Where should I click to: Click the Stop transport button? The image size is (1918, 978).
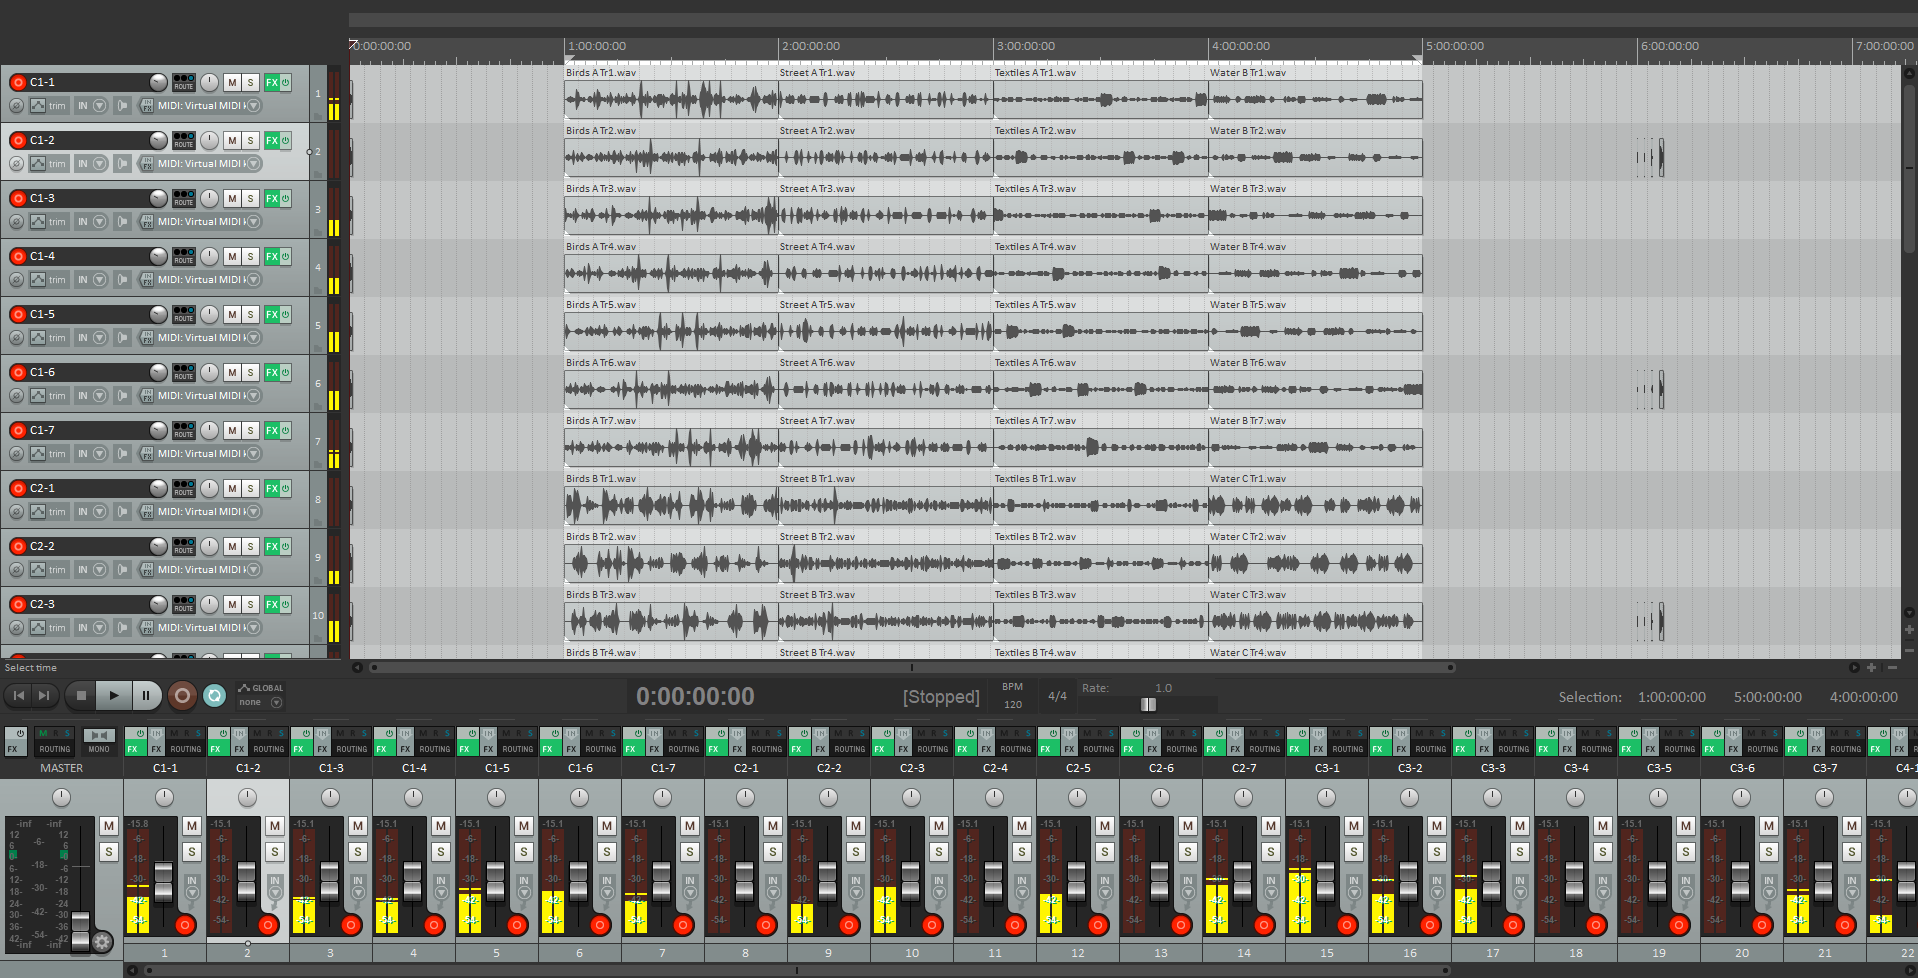(81, 695)
